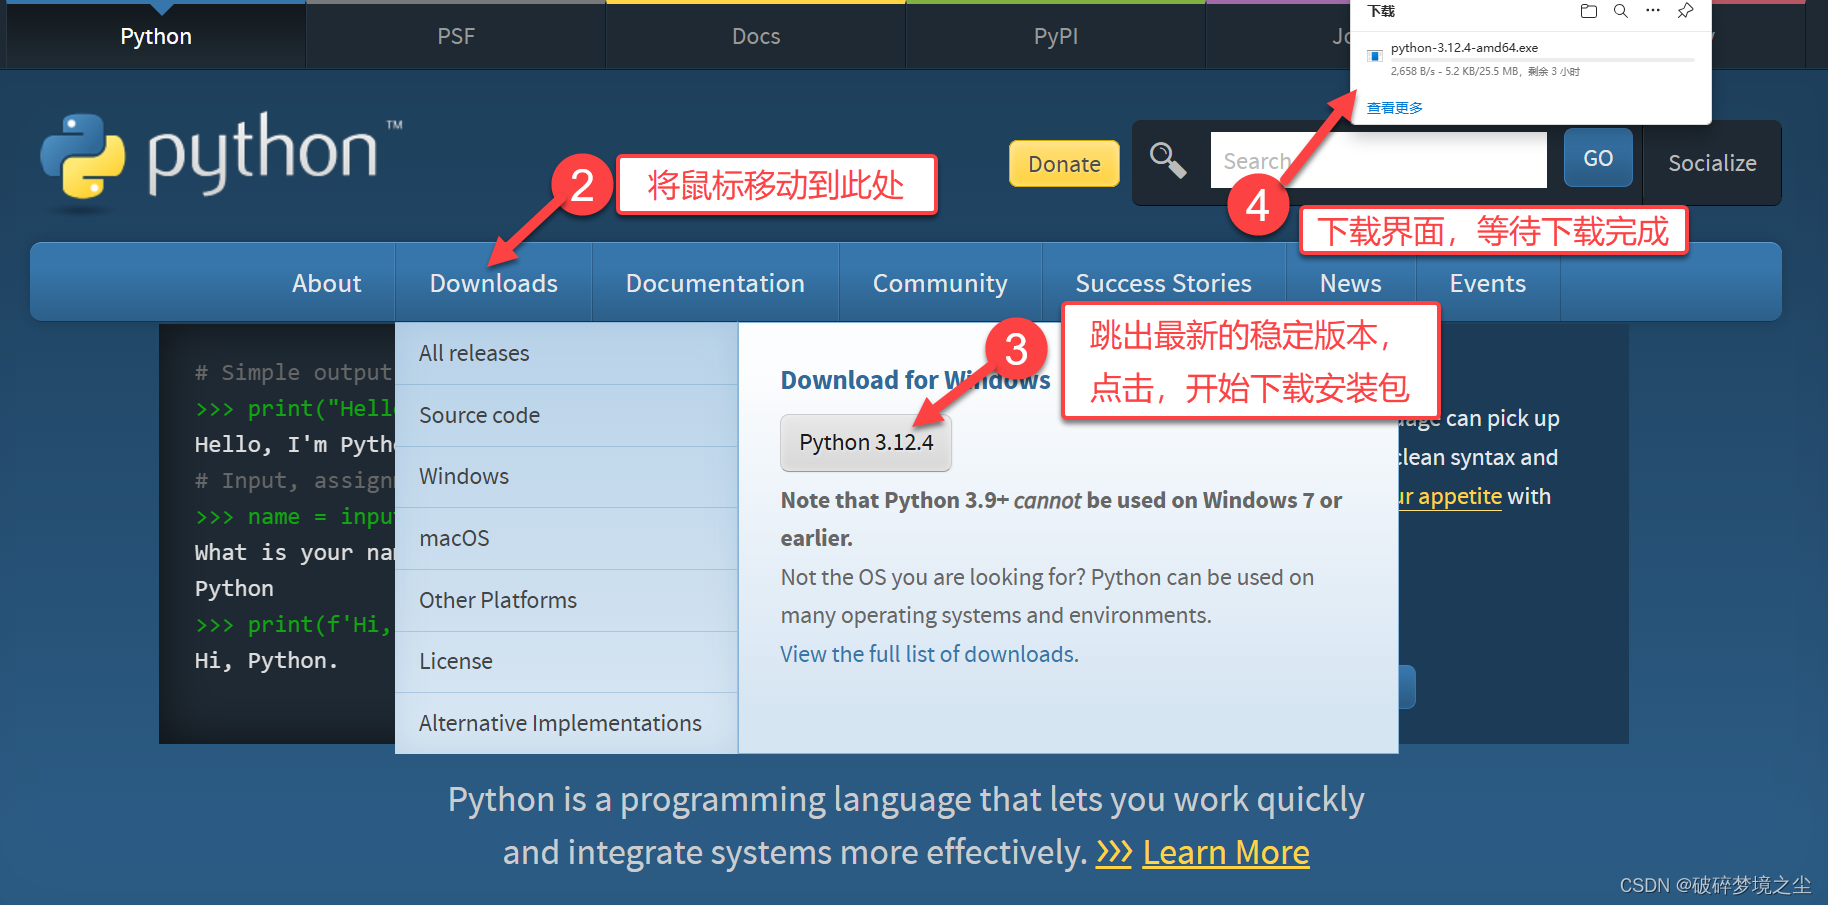Image resolution: width=1828 pixels, height=905 pixels.
Task: Select Source code submenu item
Action: click(566, 415)
